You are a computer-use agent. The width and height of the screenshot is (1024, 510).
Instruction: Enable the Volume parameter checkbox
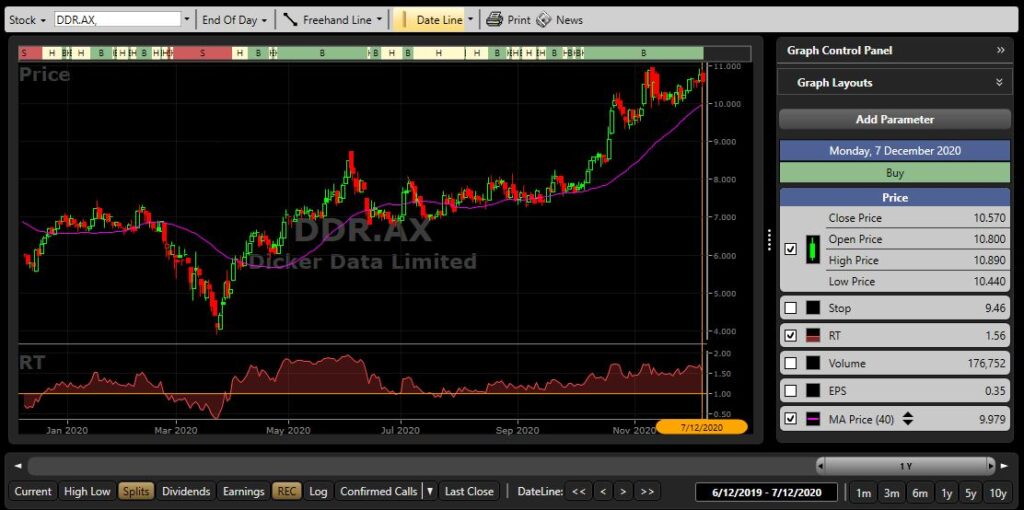(791, 363)
